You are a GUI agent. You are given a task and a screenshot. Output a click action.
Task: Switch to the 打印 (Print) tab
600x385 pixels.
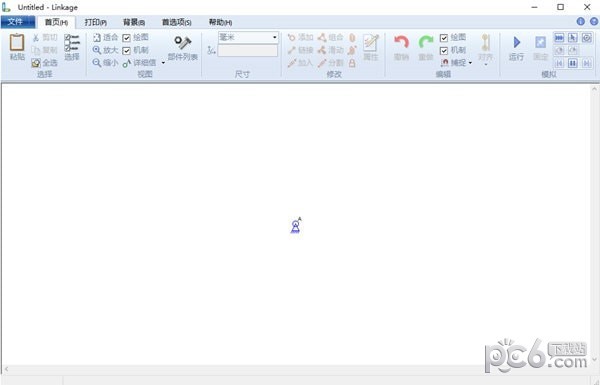(95, 22)
